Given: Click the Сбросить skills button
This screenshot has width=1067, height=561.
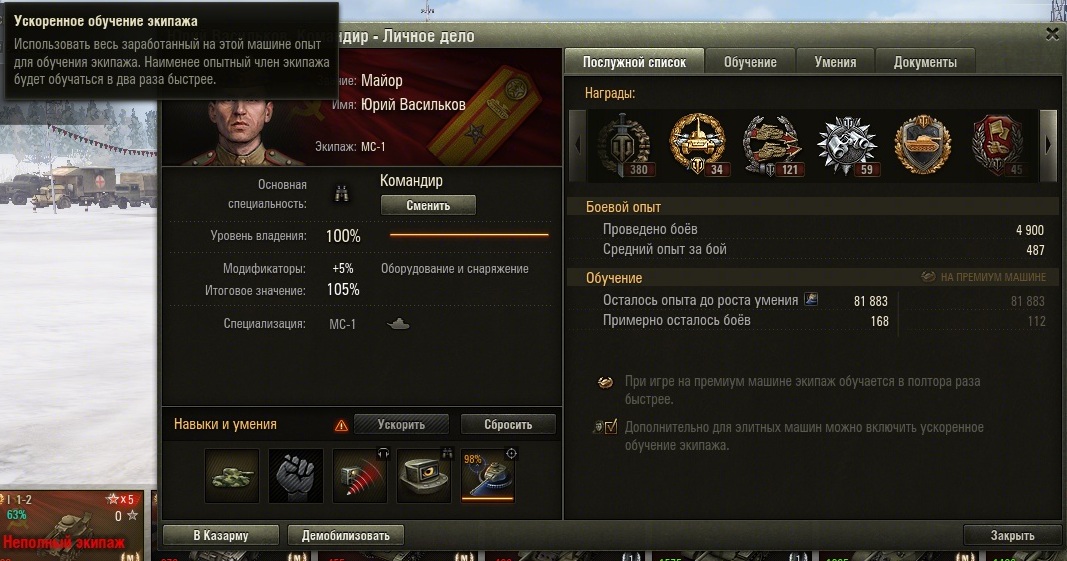Looking at the screenshot, I should (x=508, y=424).
